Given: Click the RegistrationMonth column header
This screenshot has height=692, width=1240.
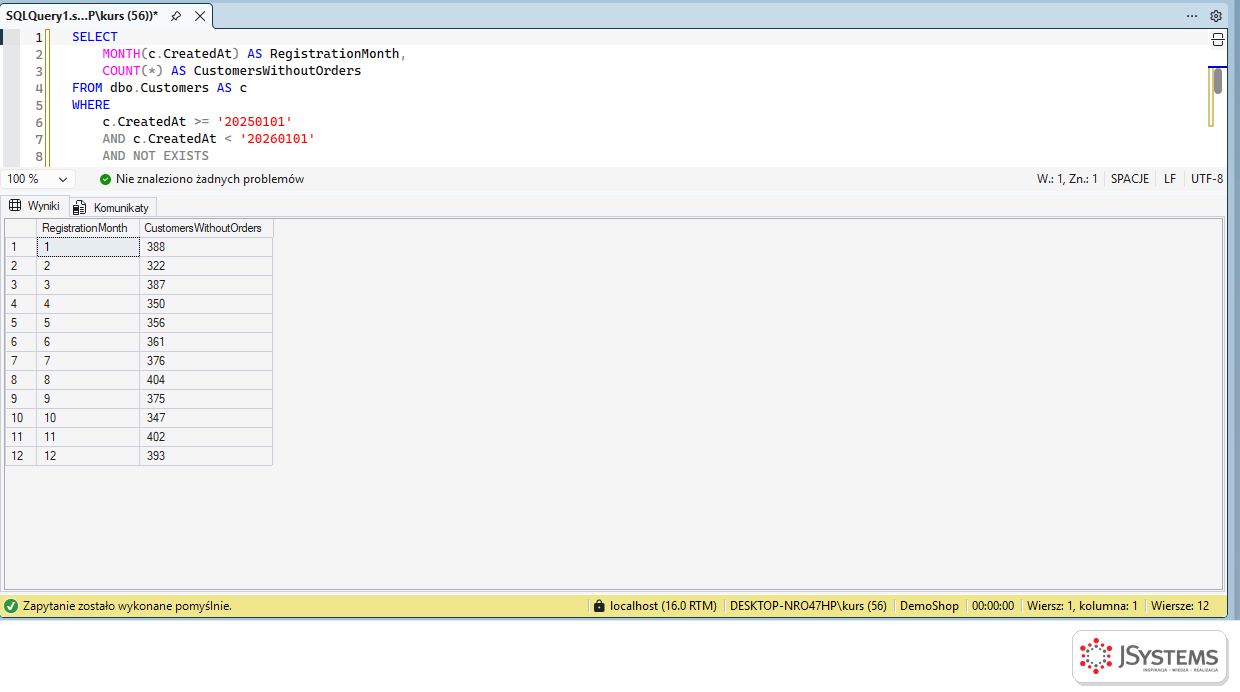Looking at the screenshot, I should pyautogui.click(x=88, y=228).
